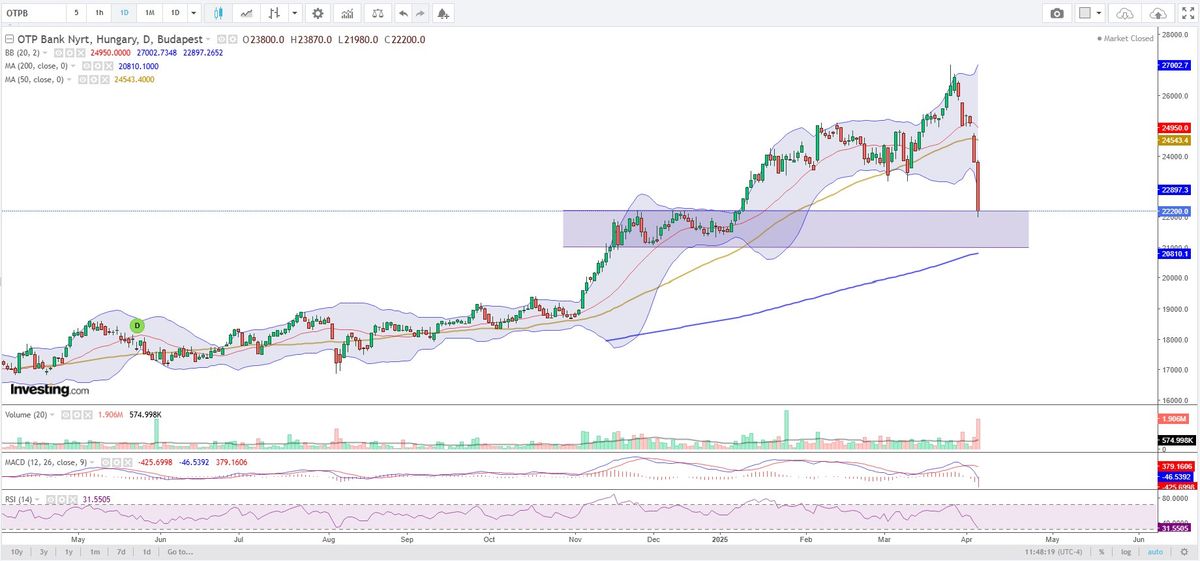
Task: Collapse the OTP Bank legend box
Action: 10,39
